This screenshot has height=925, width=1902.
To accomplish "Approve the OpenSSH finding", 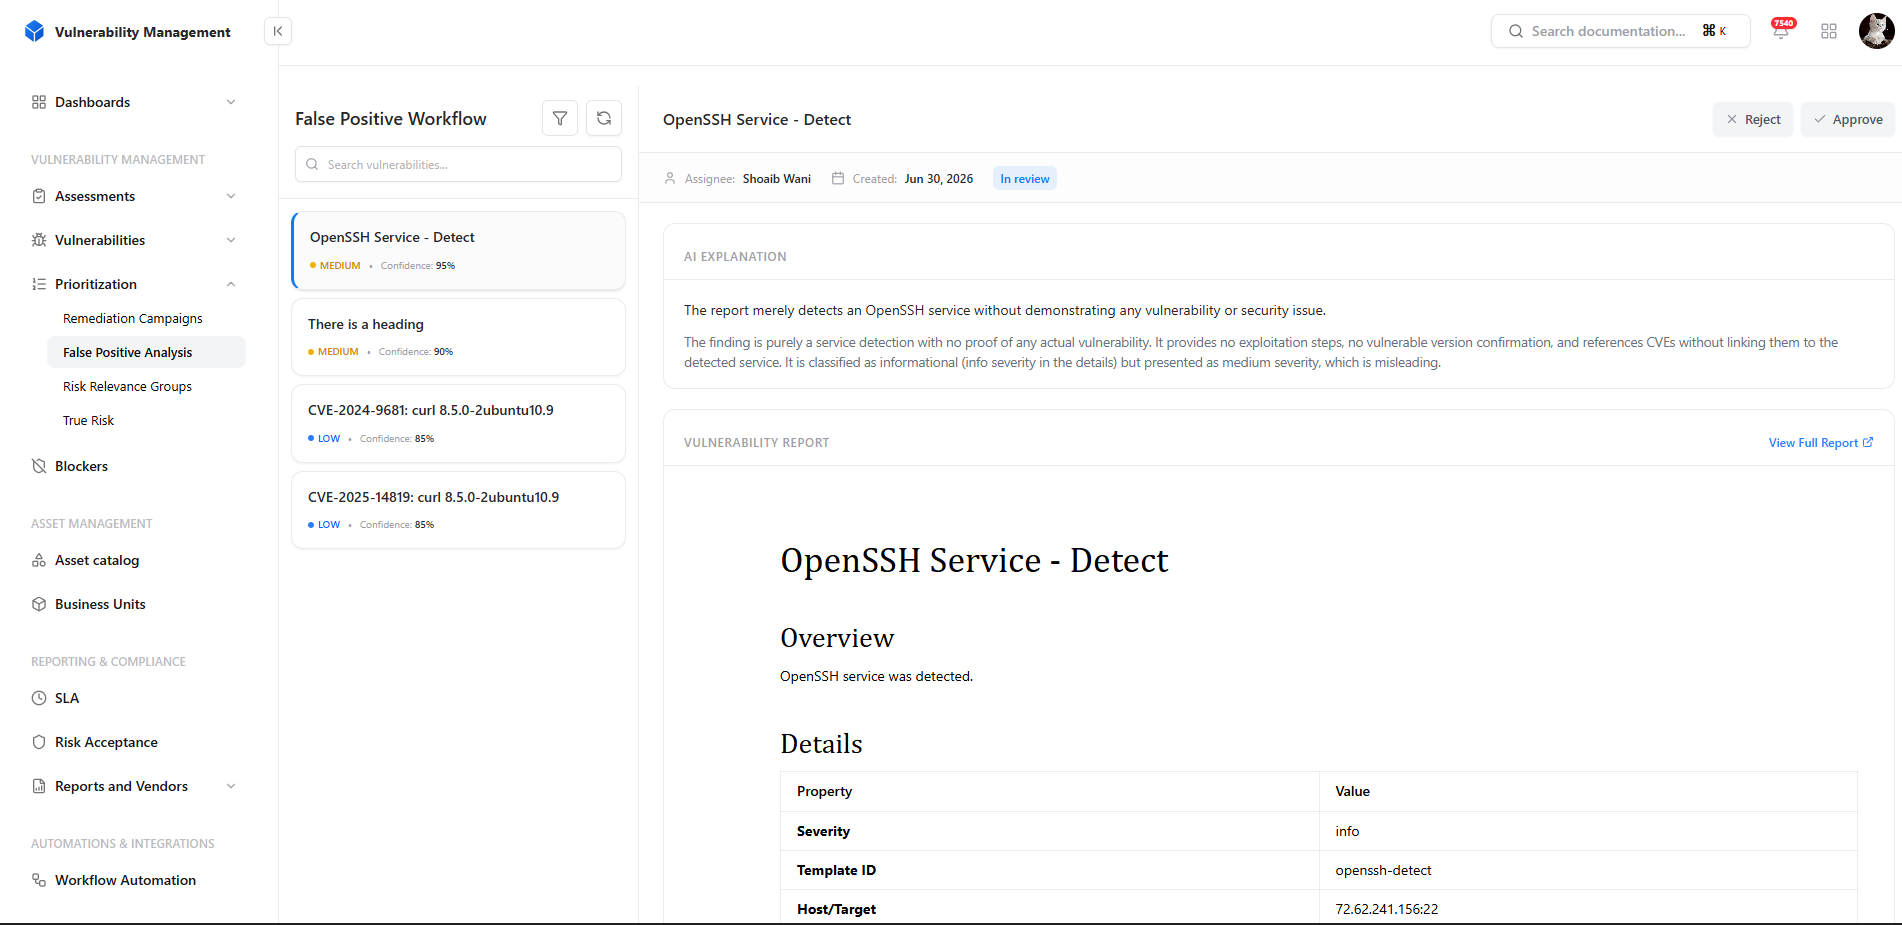I will pyautogui.click(x=1848, y=119).
